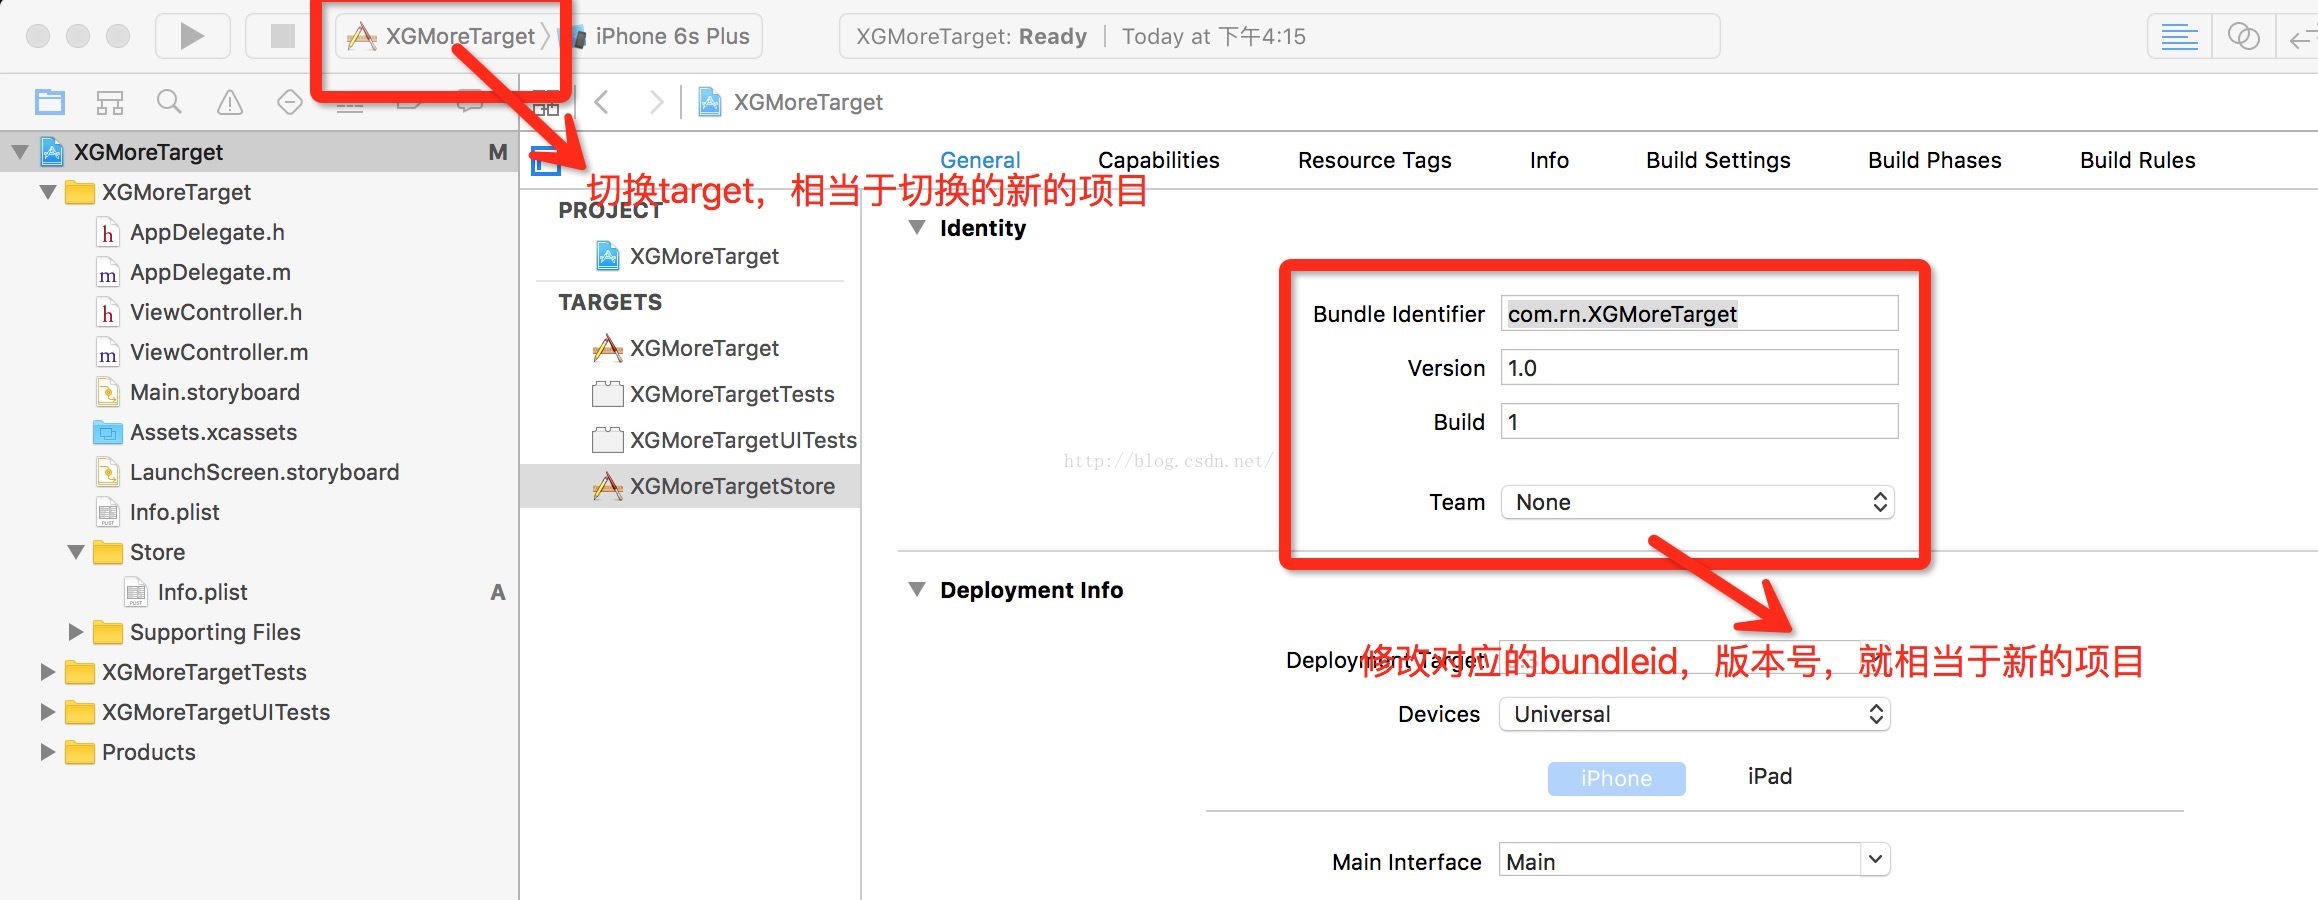Open the Devices dropdown set to Universal
Screen dimensions: 2318x900
coord(1694,714)
